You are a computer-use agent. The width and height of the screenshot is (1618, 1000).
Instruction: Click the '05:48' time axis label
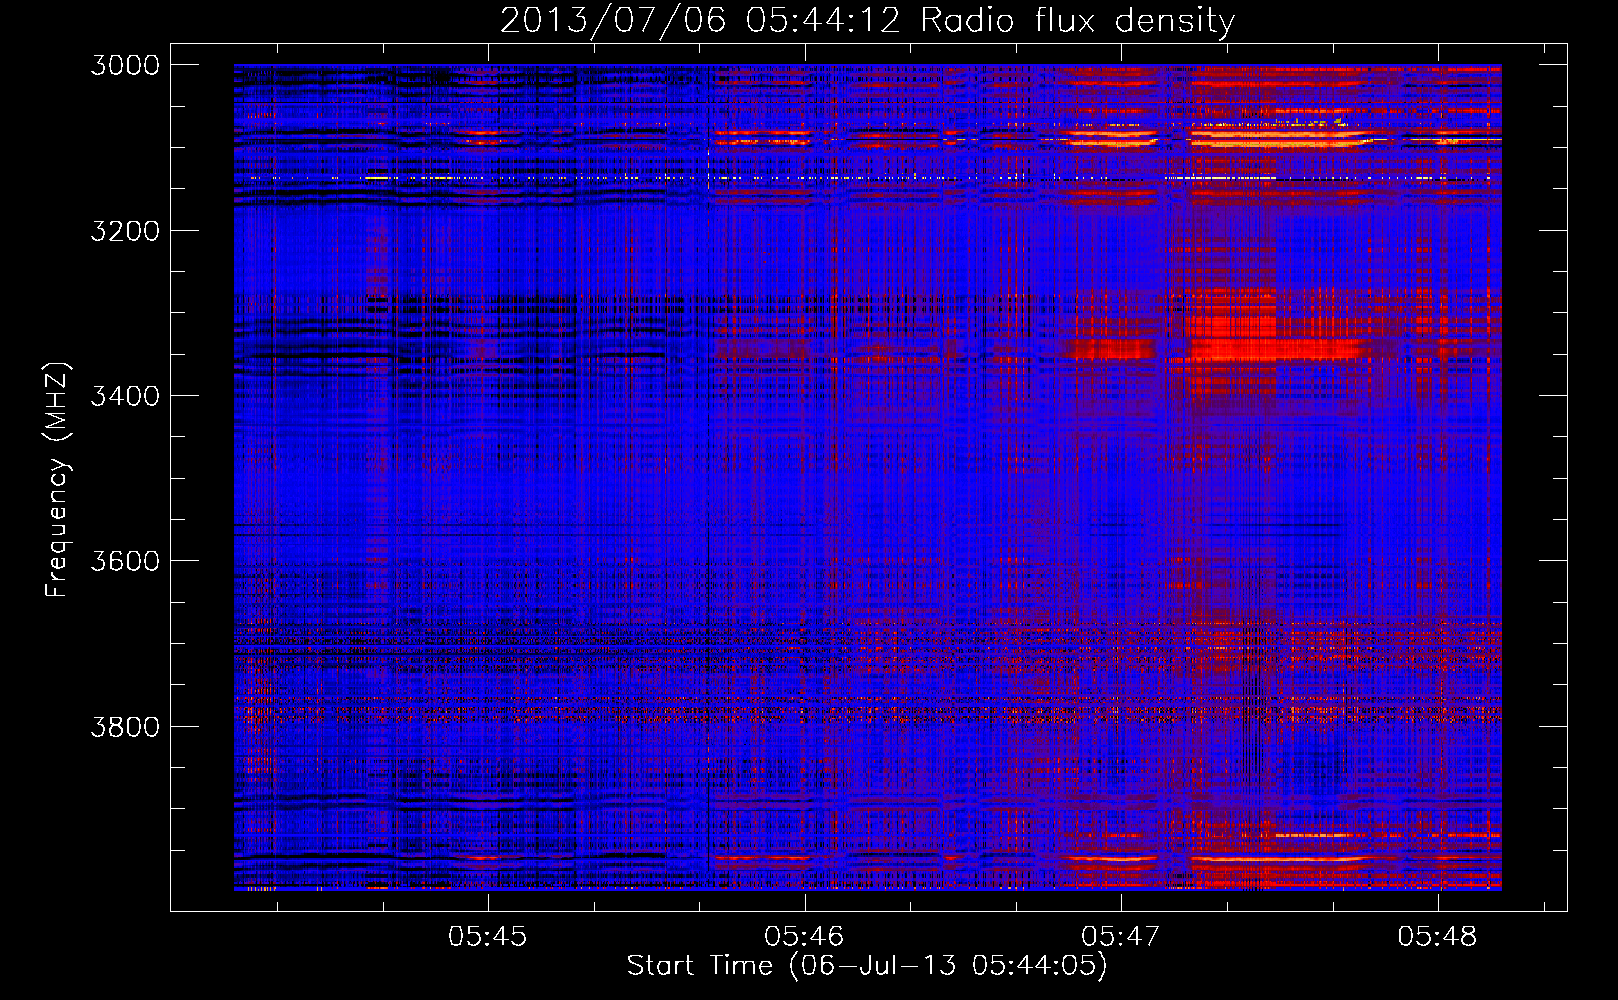coord(1437,936)
